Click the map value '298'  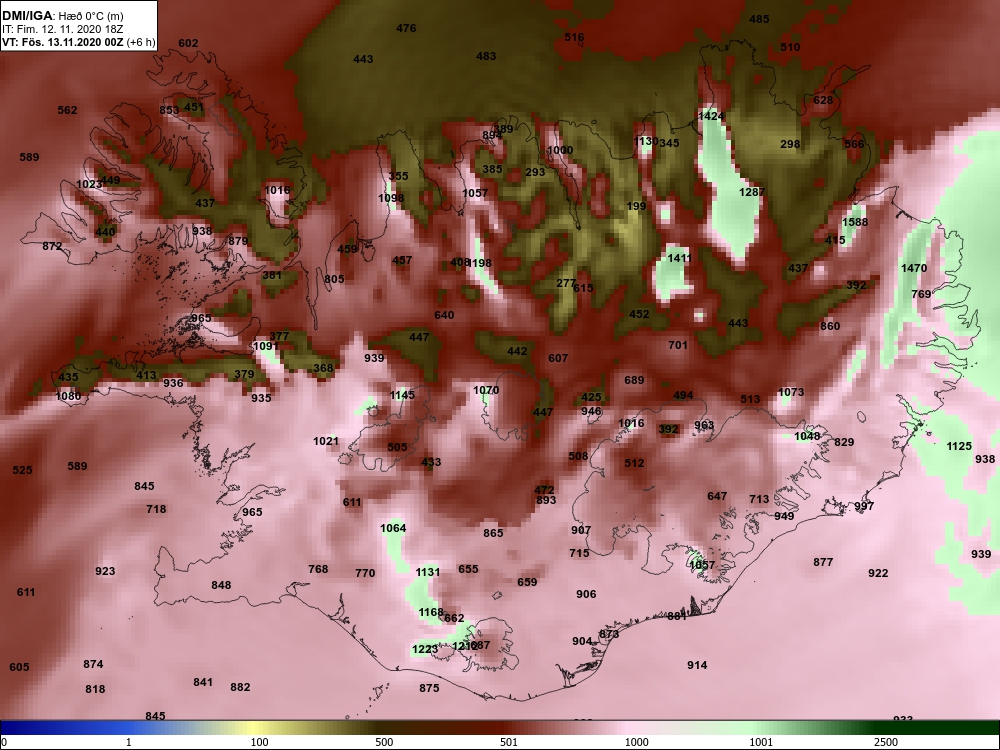click(790, 144)
